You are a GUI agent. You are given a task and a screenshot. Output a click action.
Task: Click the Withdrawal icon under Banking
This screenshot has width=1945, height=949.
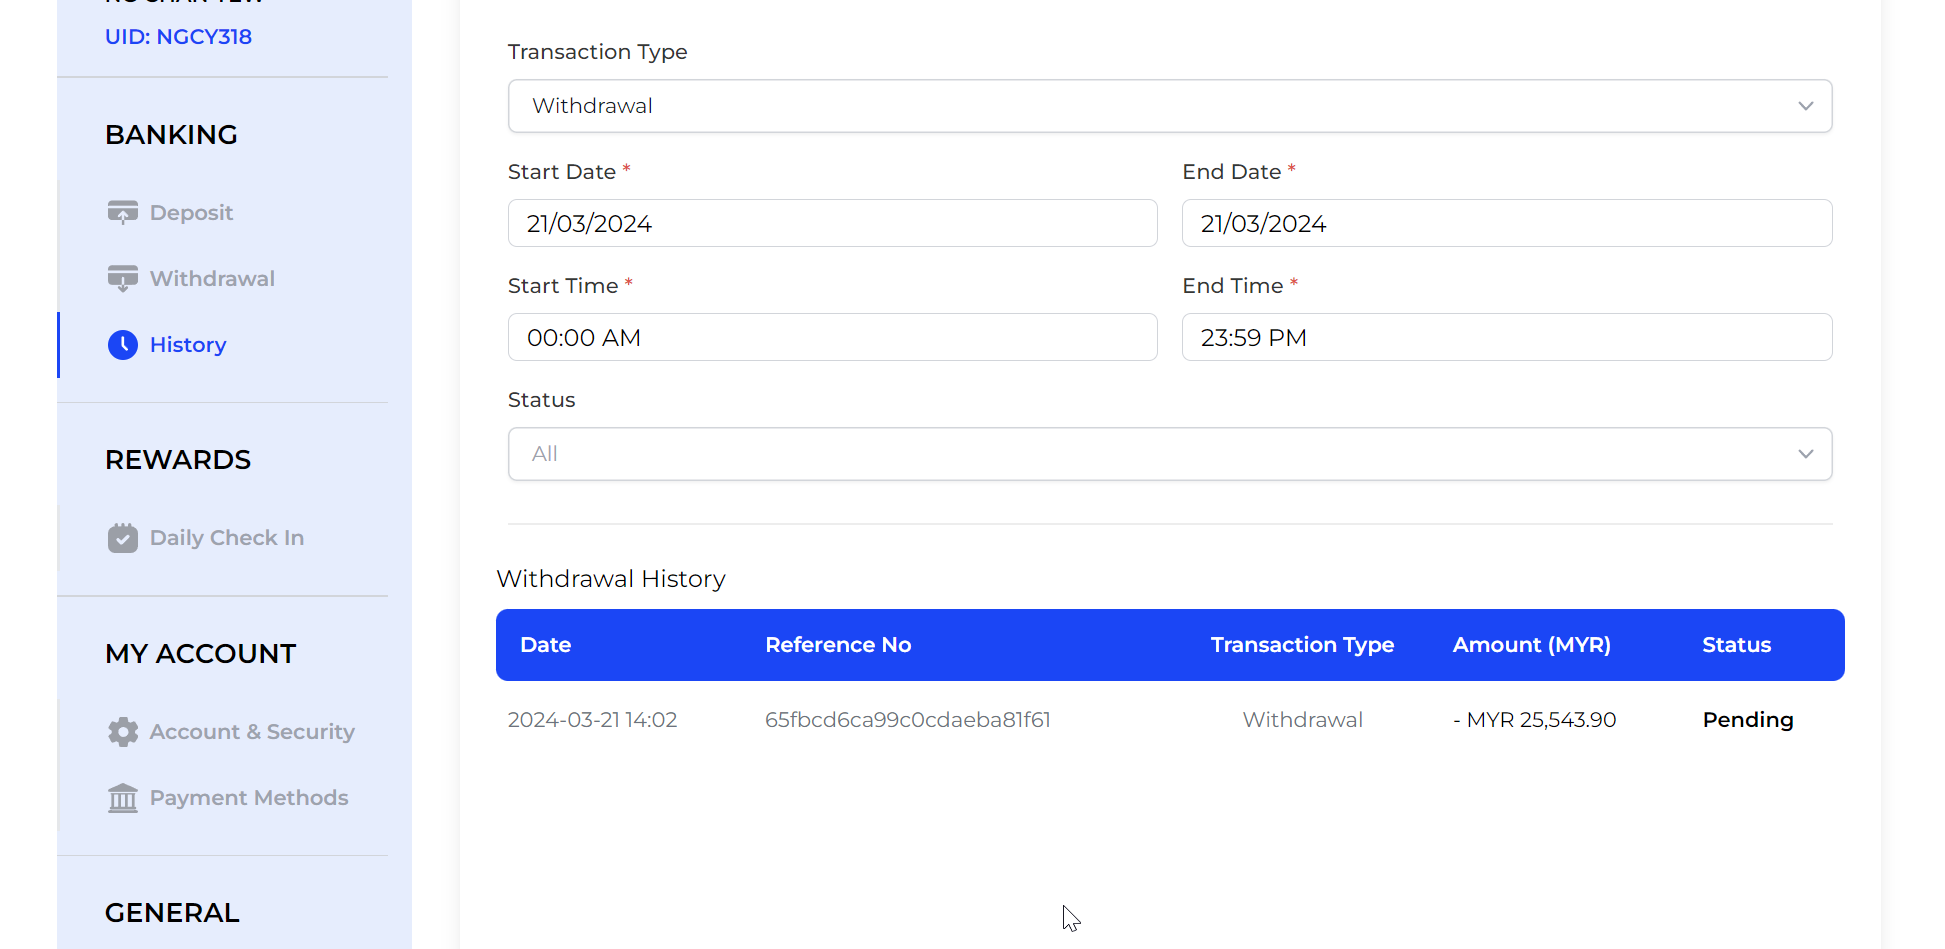(x=122, y=279)
